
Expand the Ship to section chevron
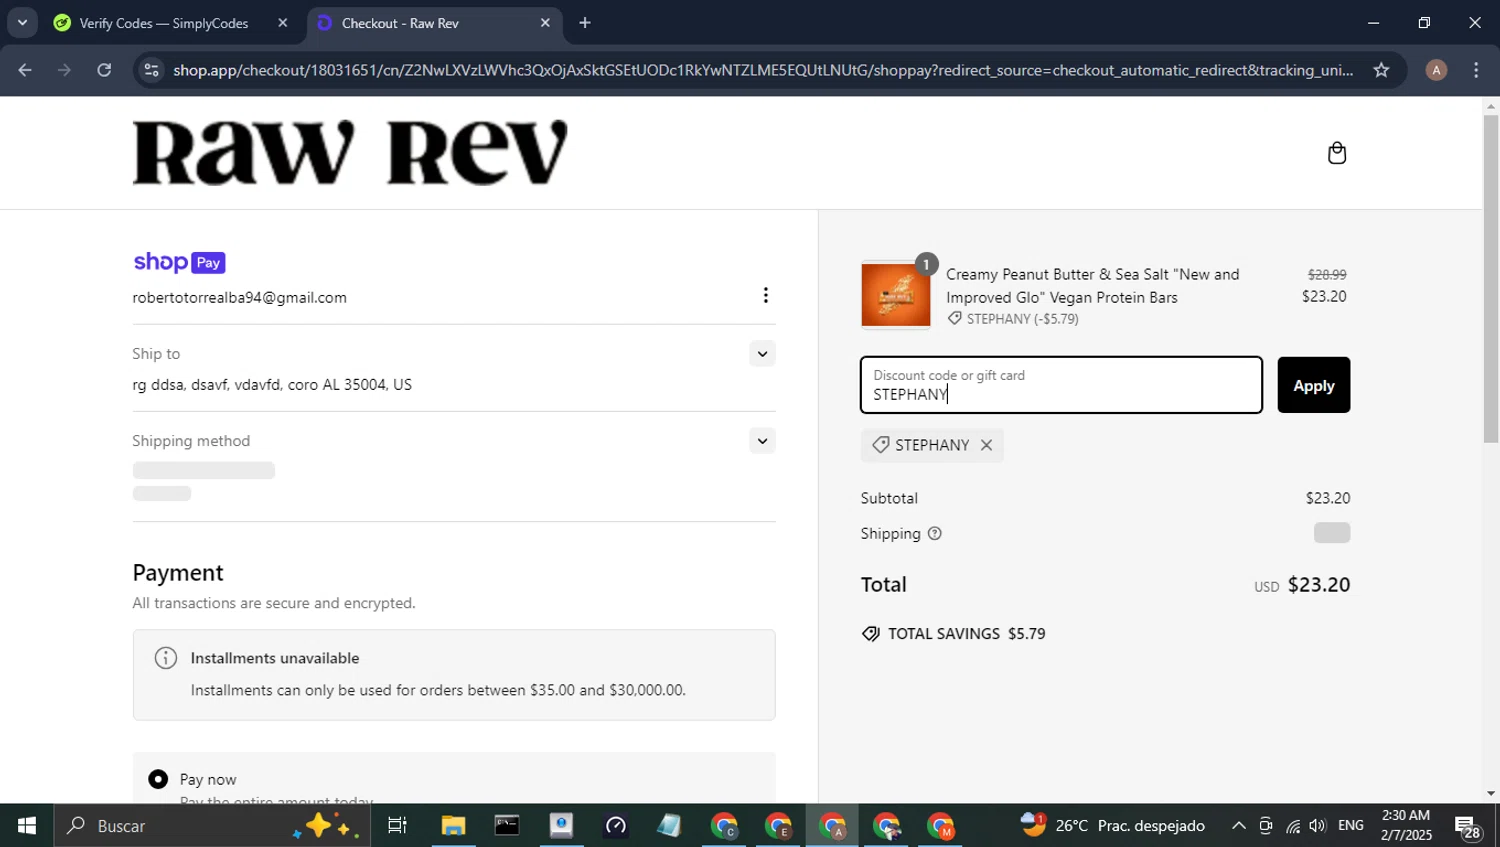(x=762, y=354)
